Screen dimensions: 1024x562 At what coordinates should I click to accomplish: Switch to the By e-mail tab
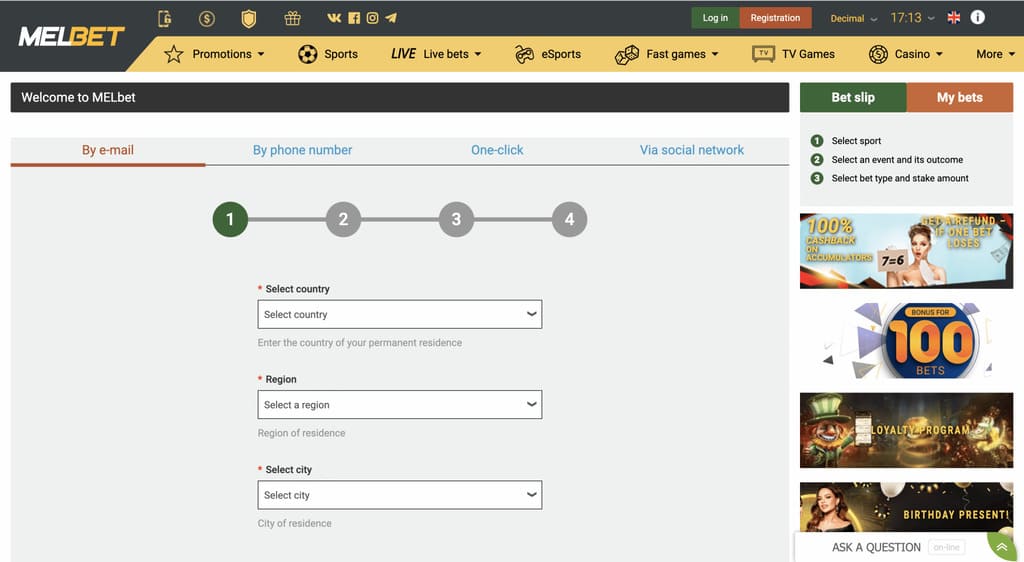coord(108,150)
